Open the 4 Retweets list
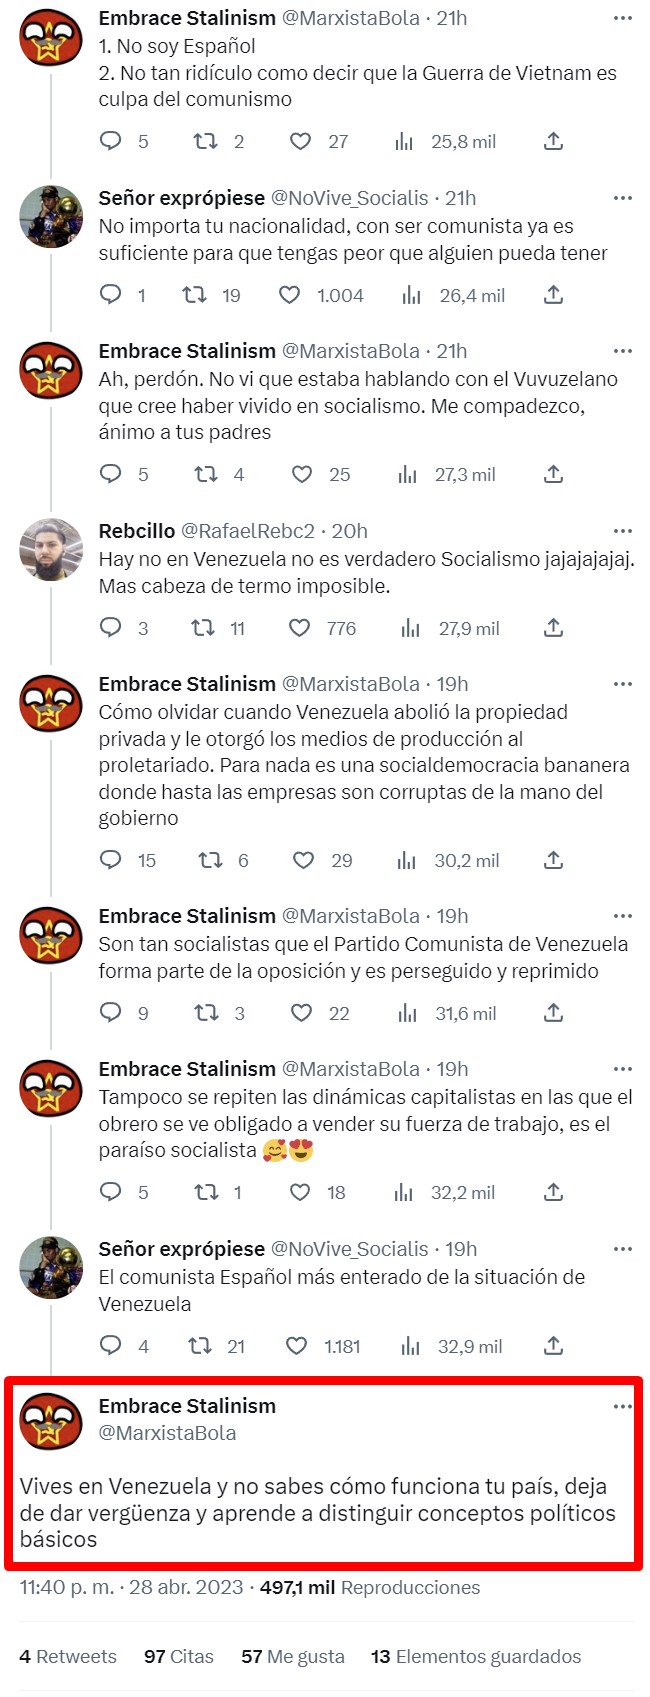 (68, 1657)
